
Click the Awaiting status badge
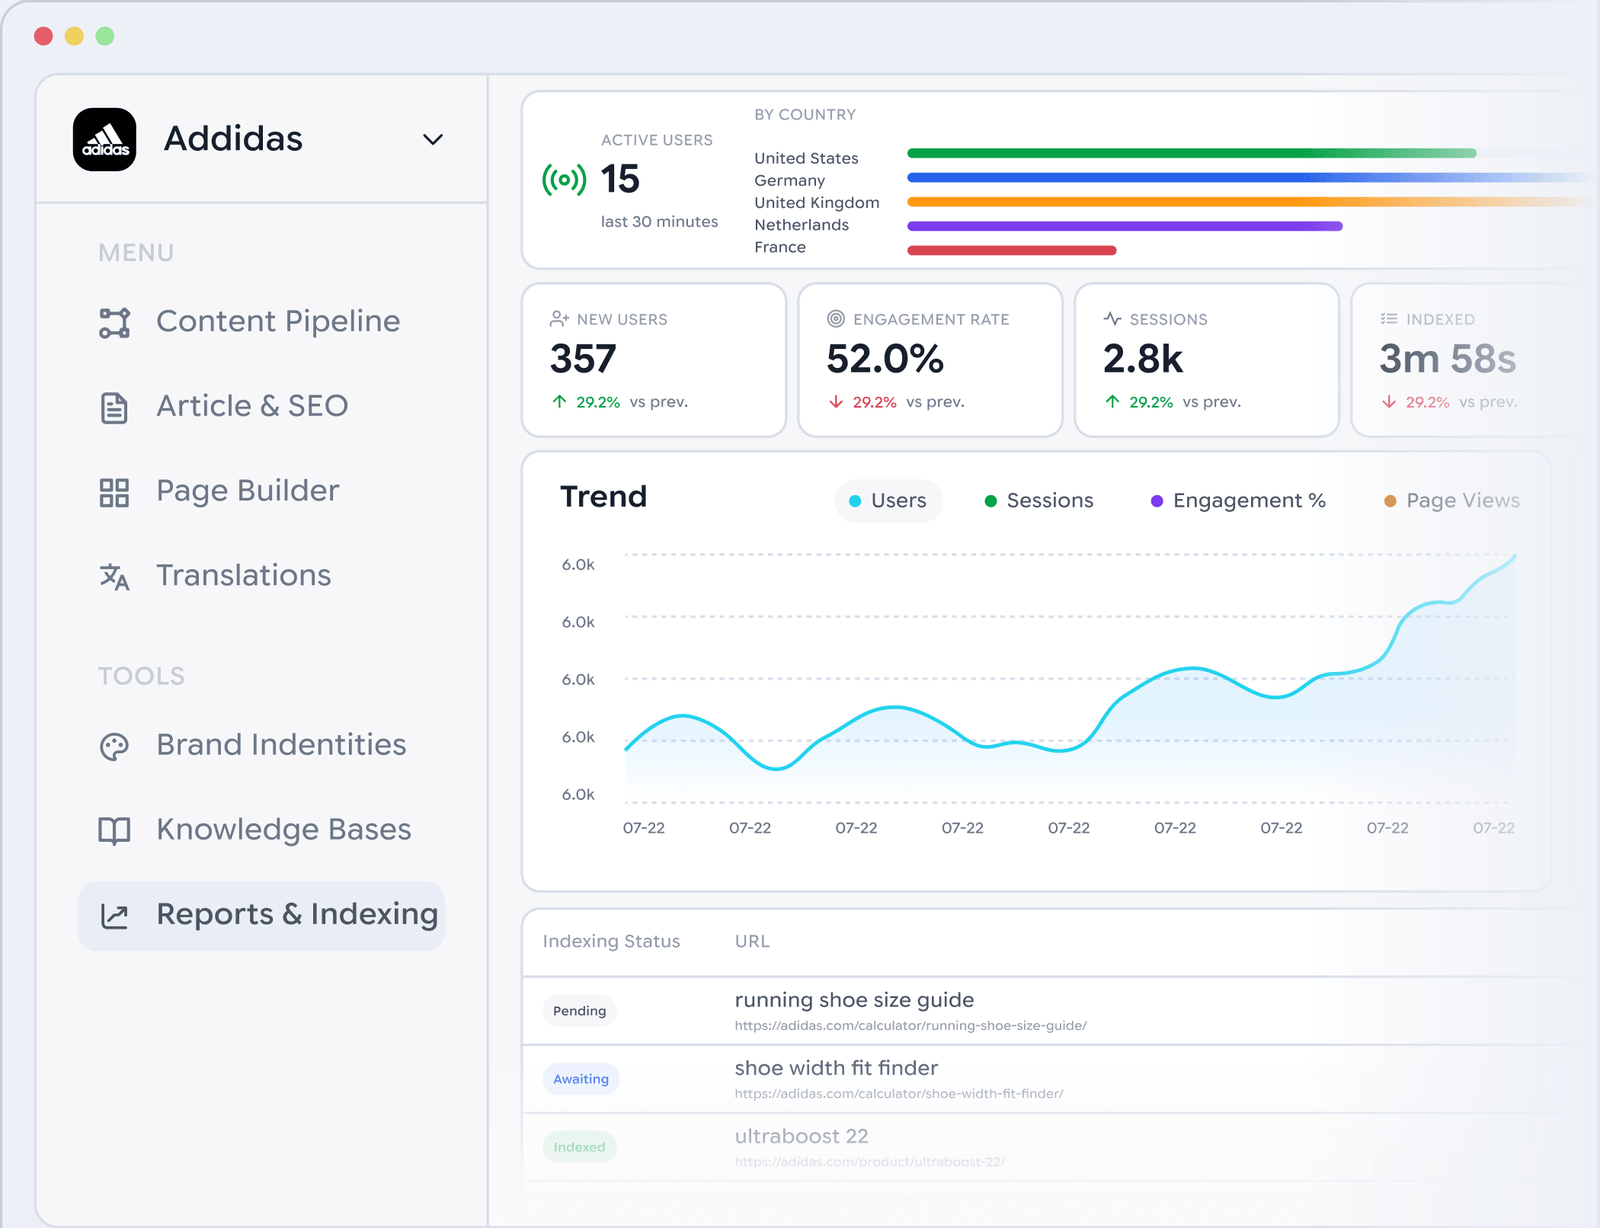pos(581,1079)
